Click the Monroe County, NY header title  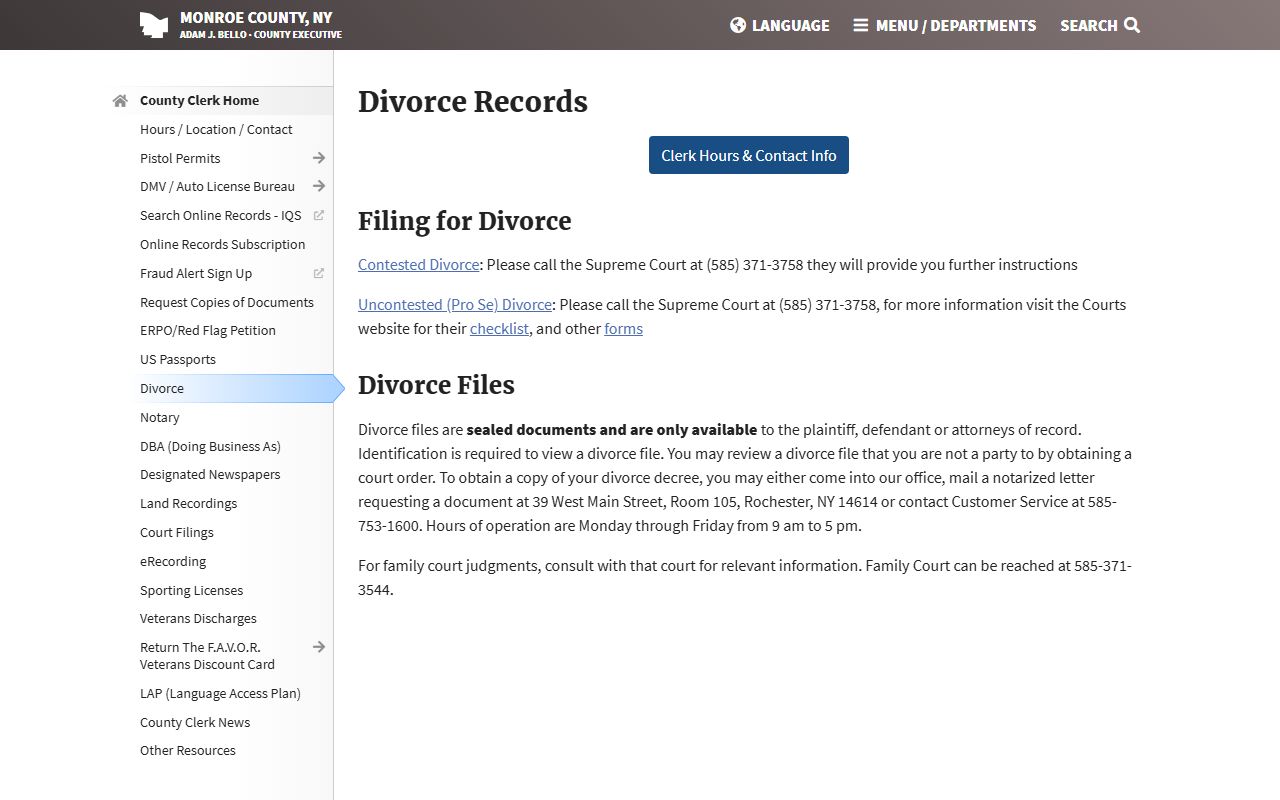pos(256,17)
